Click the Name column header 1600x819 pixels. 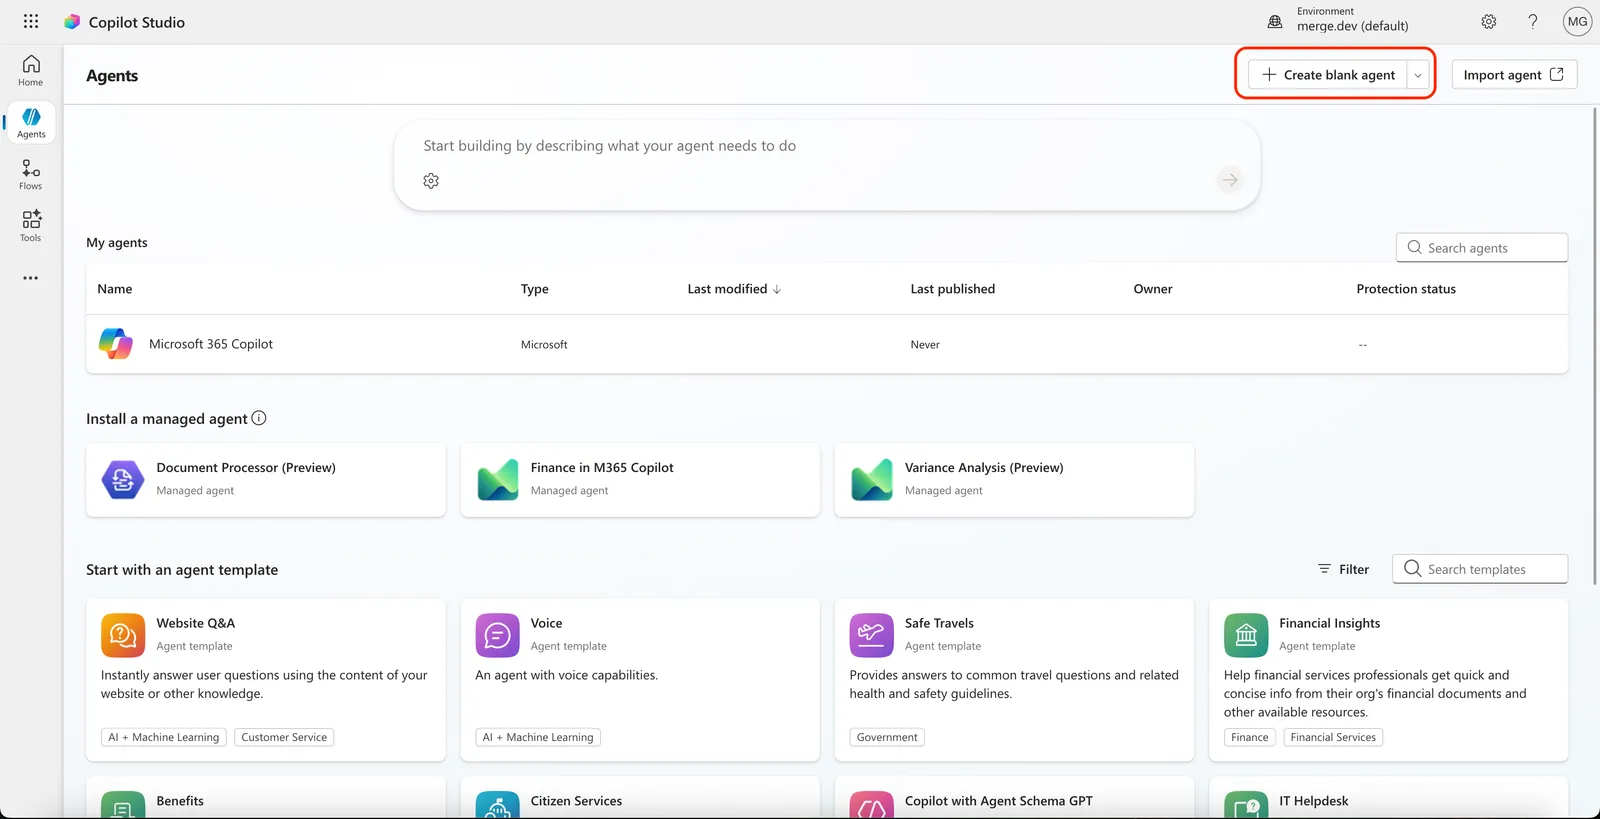point(115,289)
